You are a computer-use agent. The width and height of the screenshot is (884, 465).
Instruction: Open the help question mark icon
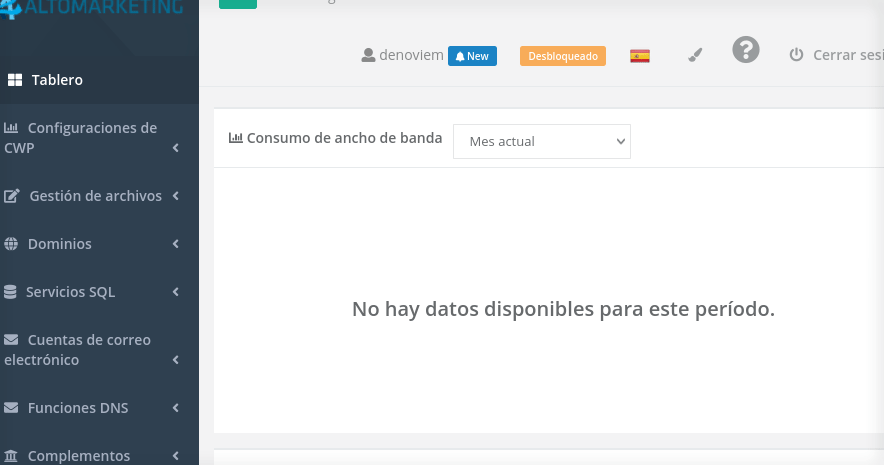click(x=746, y=50)
